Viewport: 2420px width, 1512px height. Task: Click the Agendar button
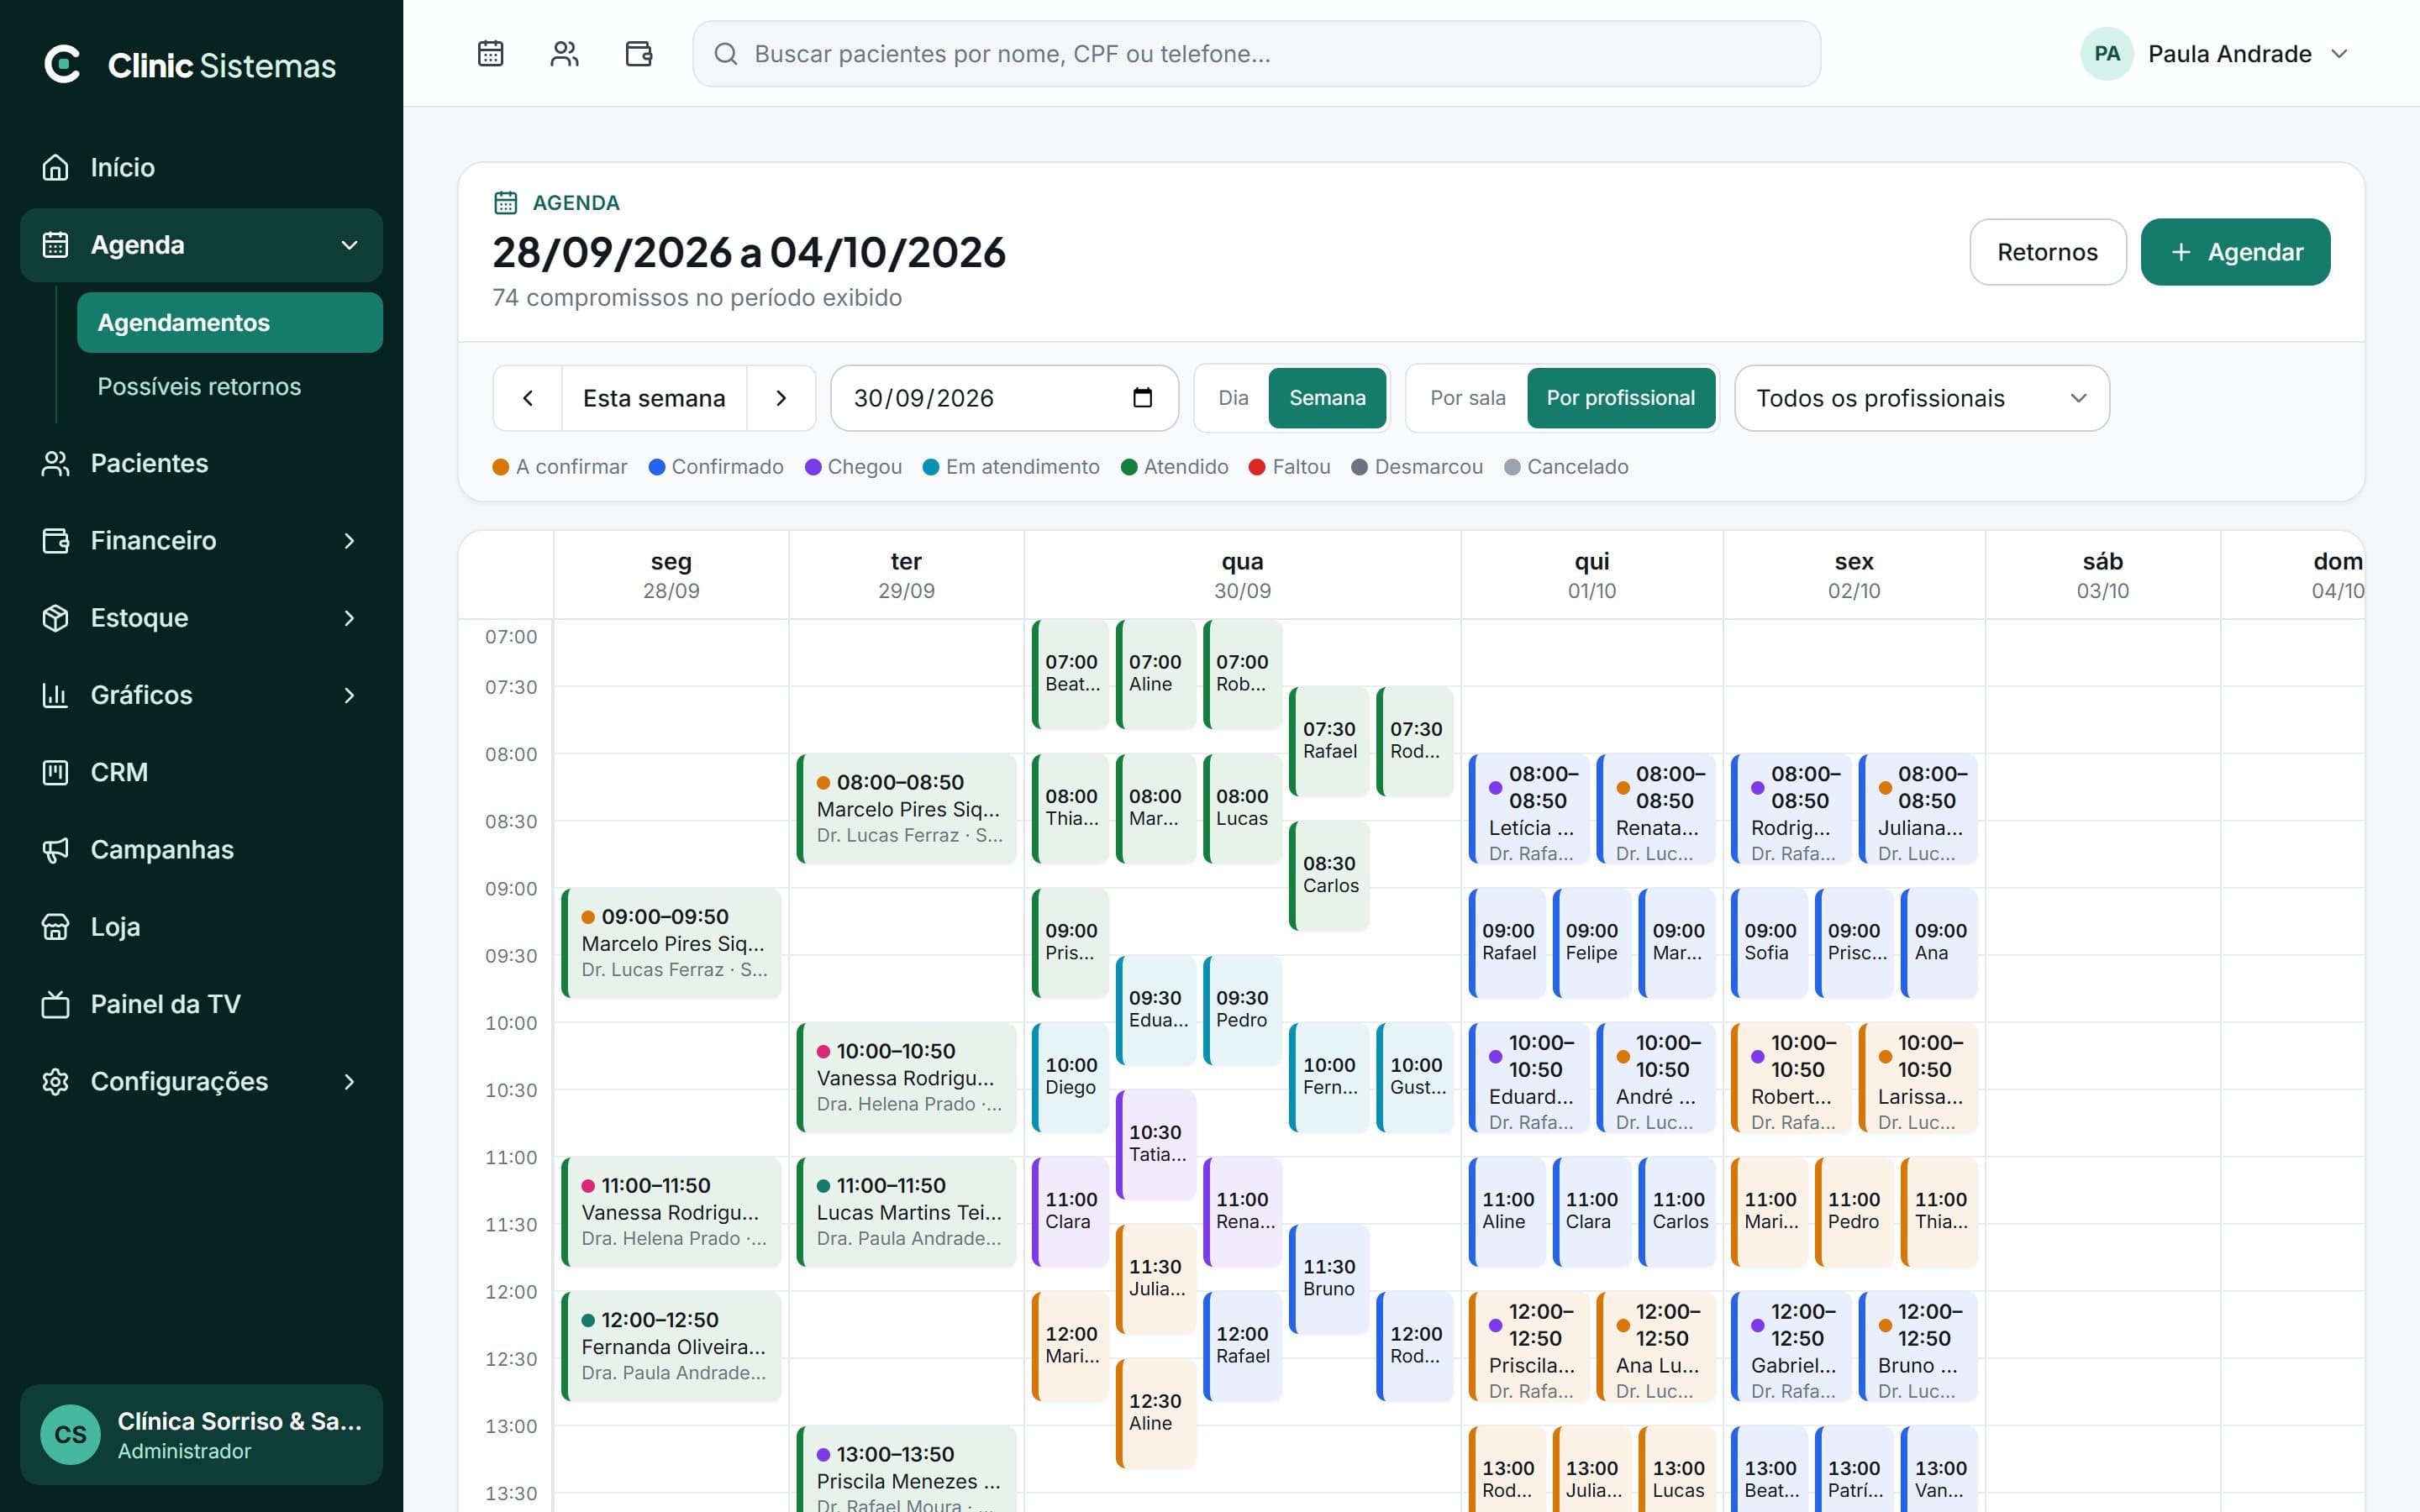(2235, 252)
